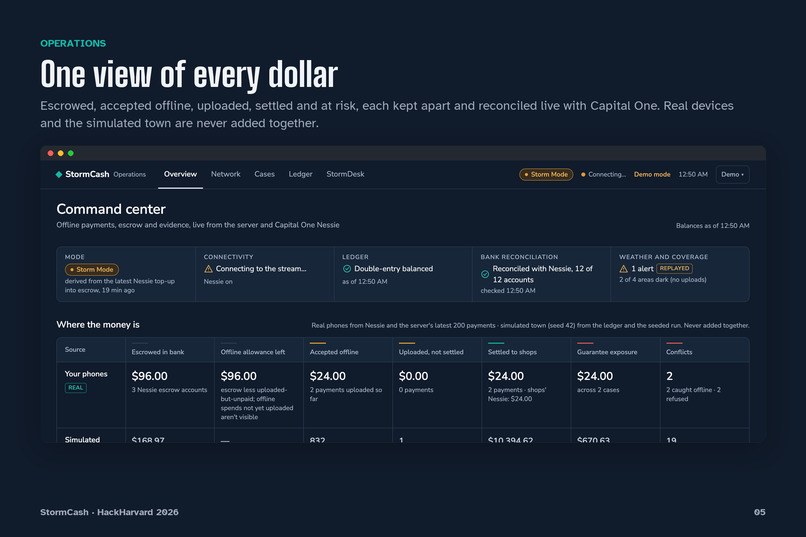The image size is (806, 537).
Task: Click the 'Guarantee exposure' column header
Action: 607,352
